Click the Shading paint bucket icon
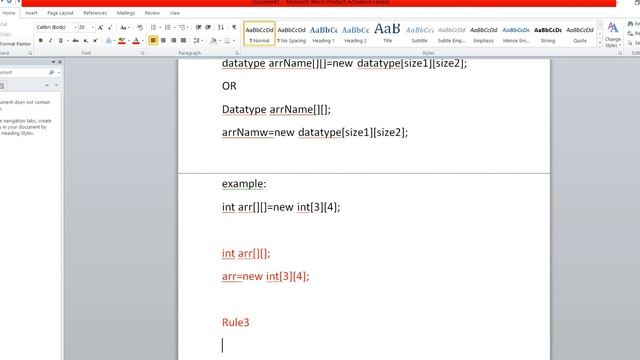The image size is (640, 360). coord(213,40)
